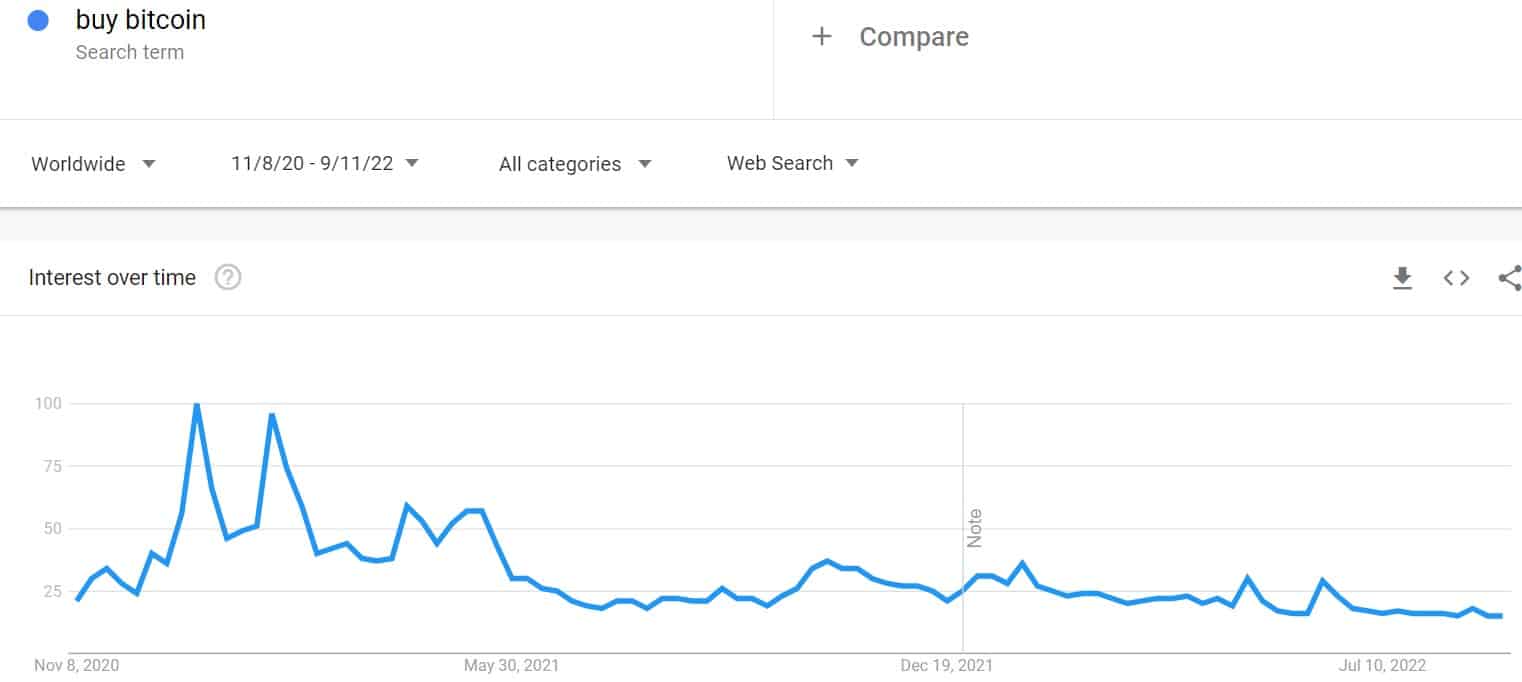Open the Interest over time help tooltip
Viewport: 1522px width, 682px height.
coord(228,277)
